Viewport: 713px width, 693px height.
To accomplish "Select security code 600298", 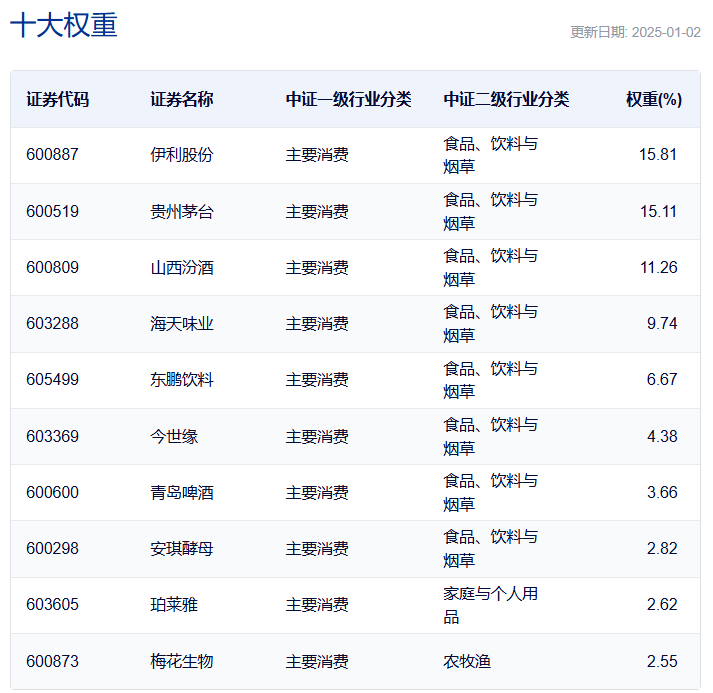I will point(52,548).
